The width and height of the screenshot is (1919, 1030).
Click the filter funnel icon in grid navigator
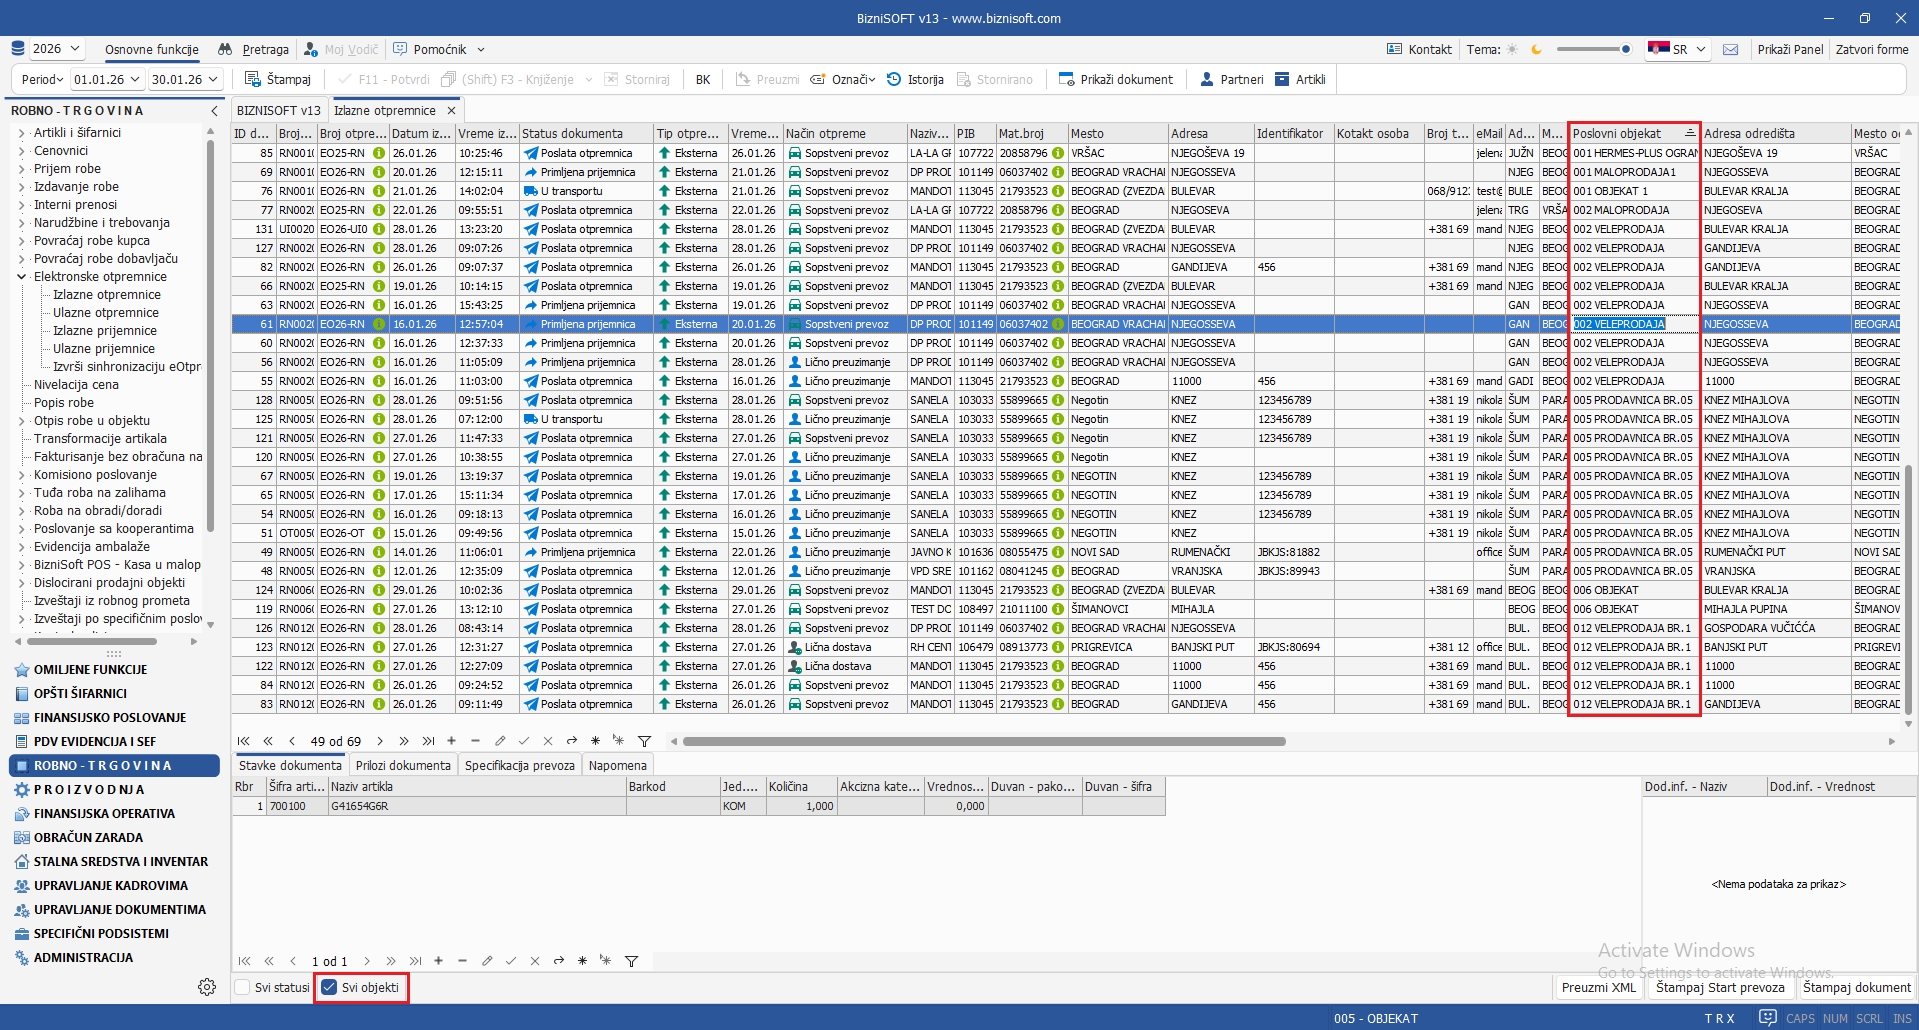644,741
